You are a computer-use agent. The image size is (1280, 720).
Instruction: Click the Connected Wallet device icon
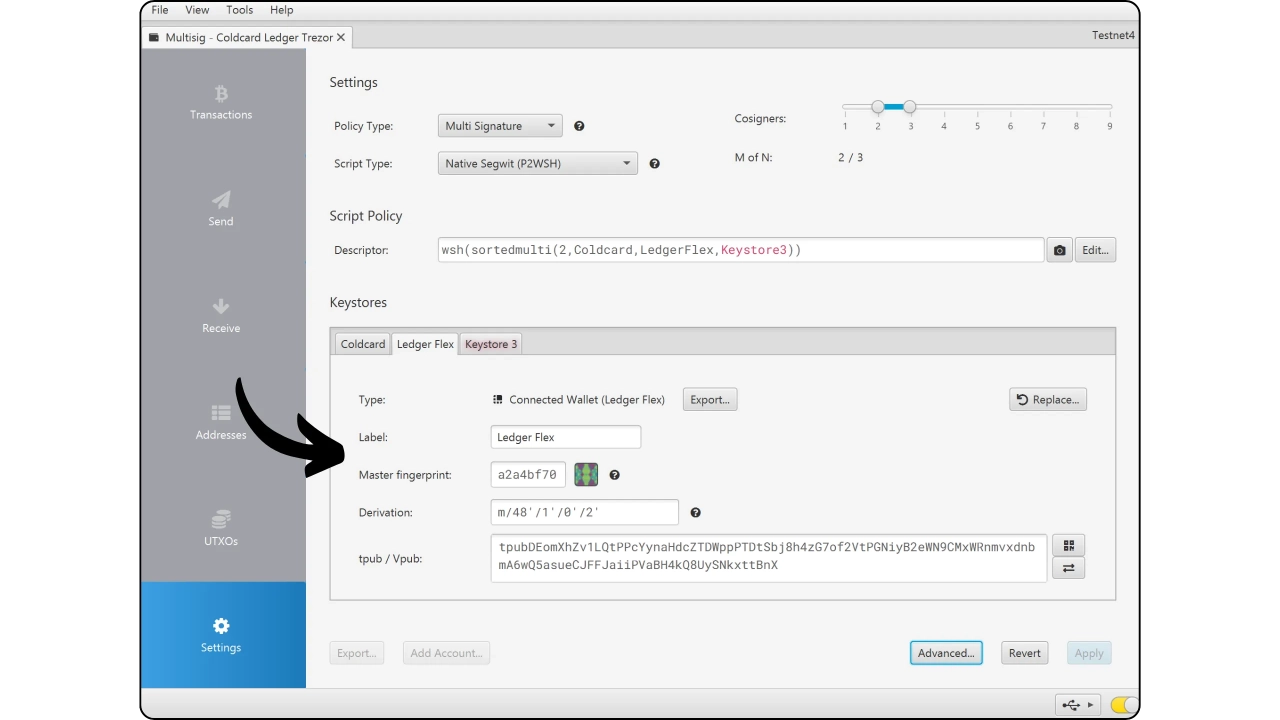coord(498,399)
